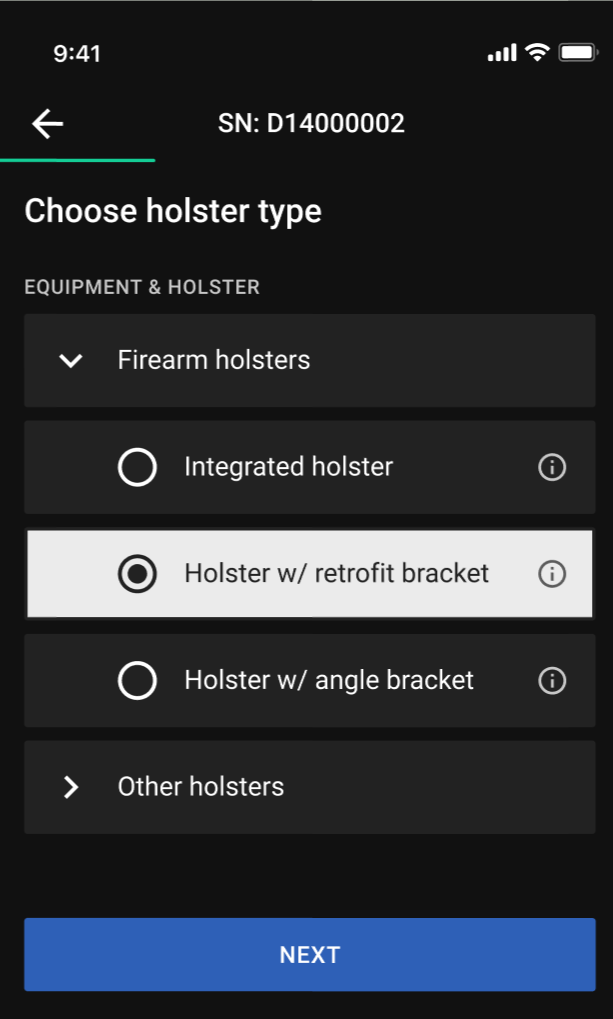Viewport: 613px width, 1019px height.
Task: Tap the Wi-Fi status icon
Action: (x=538, y=53)
